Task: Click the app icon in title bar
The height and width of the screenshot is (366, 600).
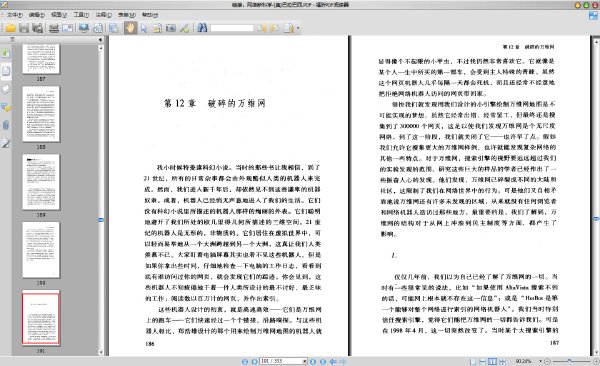Action: coord(4,5)
